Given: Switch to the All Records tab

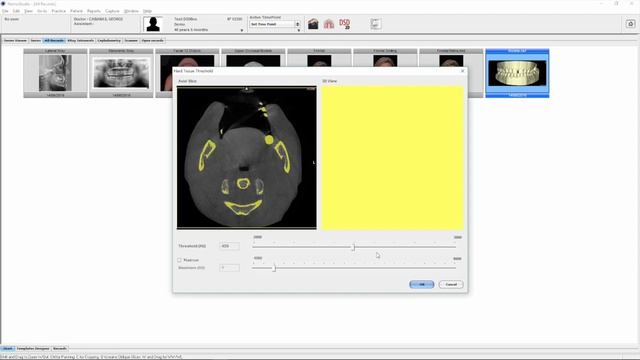Looking at the screenshot, I should click(x=54, y=40).
